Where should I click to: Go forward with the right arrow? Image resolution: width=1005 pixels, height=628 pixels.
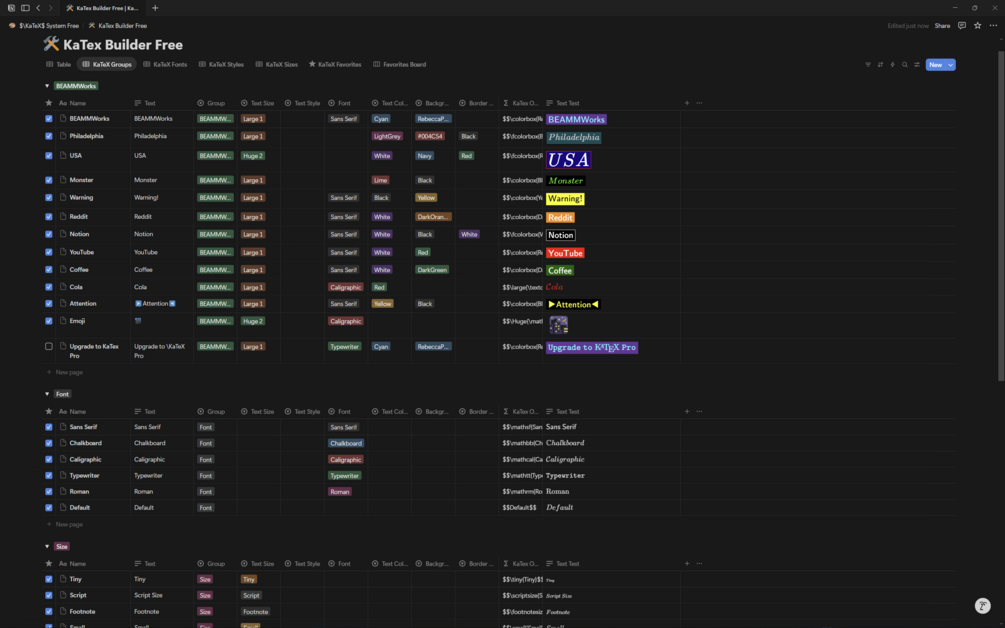pyautogui.click(x=50, y=8)
